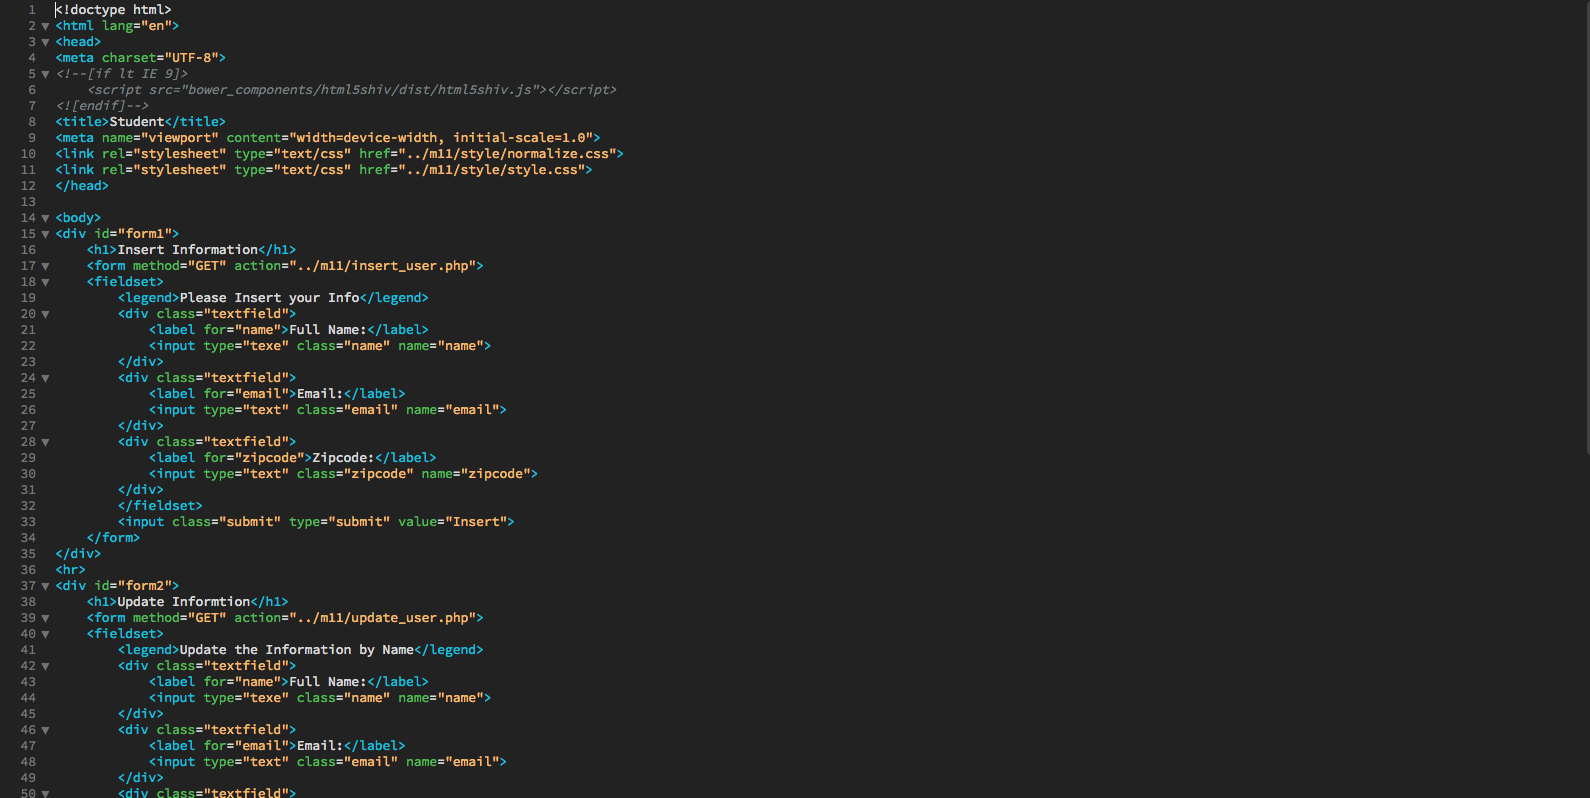Fold the IE conditional comment on line 5
Screen dimensions: 1590x798
[45, 74]
